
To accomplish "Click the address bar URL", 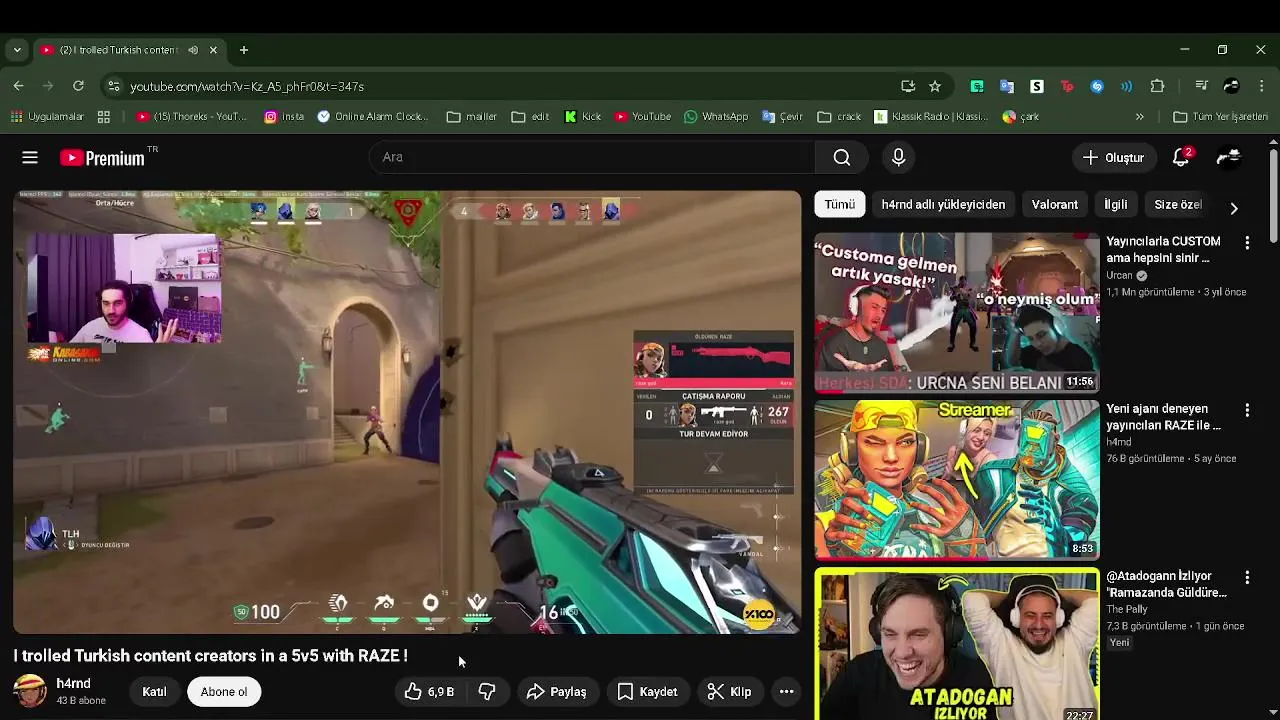I will 247,87.
